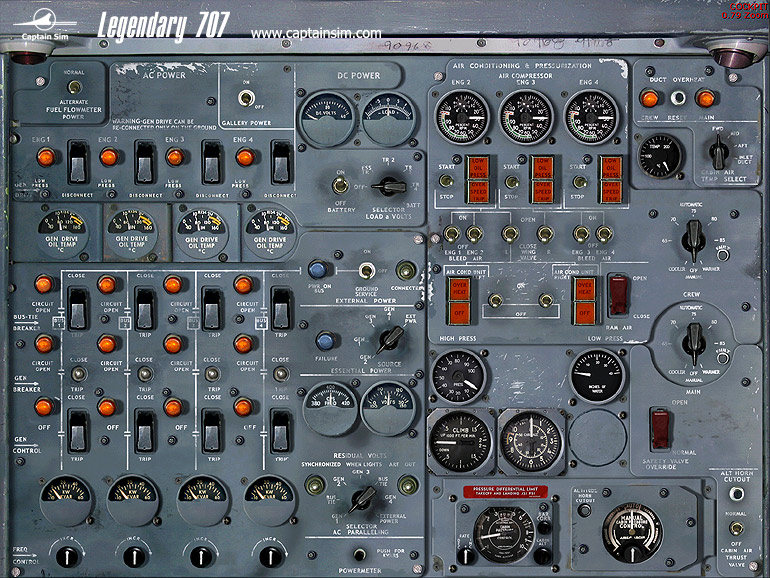Viewport: 770px width, 578px height.
Task: Flip the Bus 1 bus-tie breaker switch
Action: pos(78,310)
